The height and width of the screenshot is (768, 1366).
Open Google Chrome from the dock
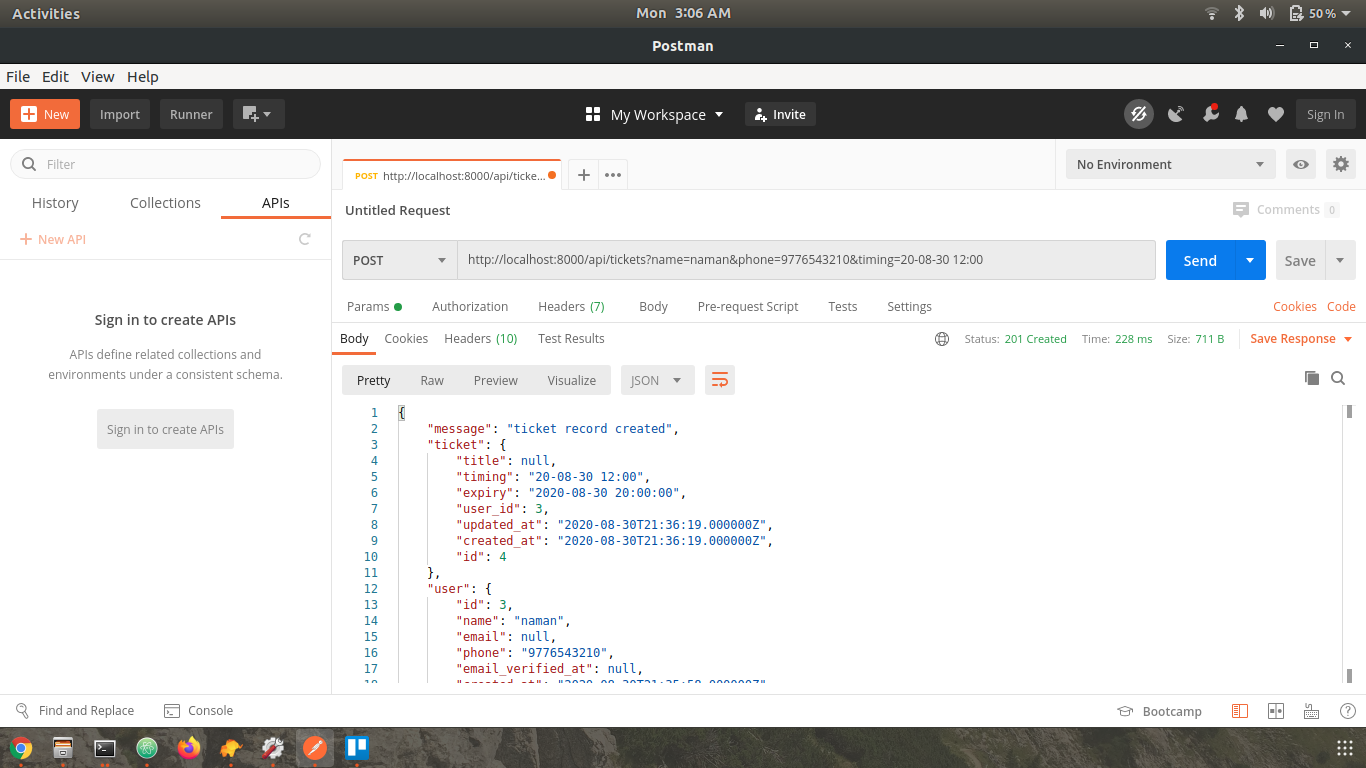click(21, 748)
